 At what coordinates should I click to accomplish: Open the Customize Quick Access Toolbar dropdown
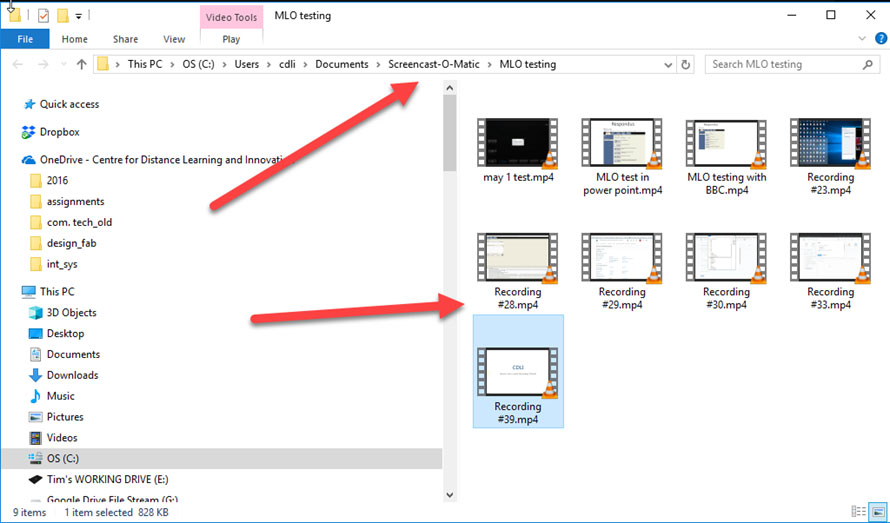79,16
